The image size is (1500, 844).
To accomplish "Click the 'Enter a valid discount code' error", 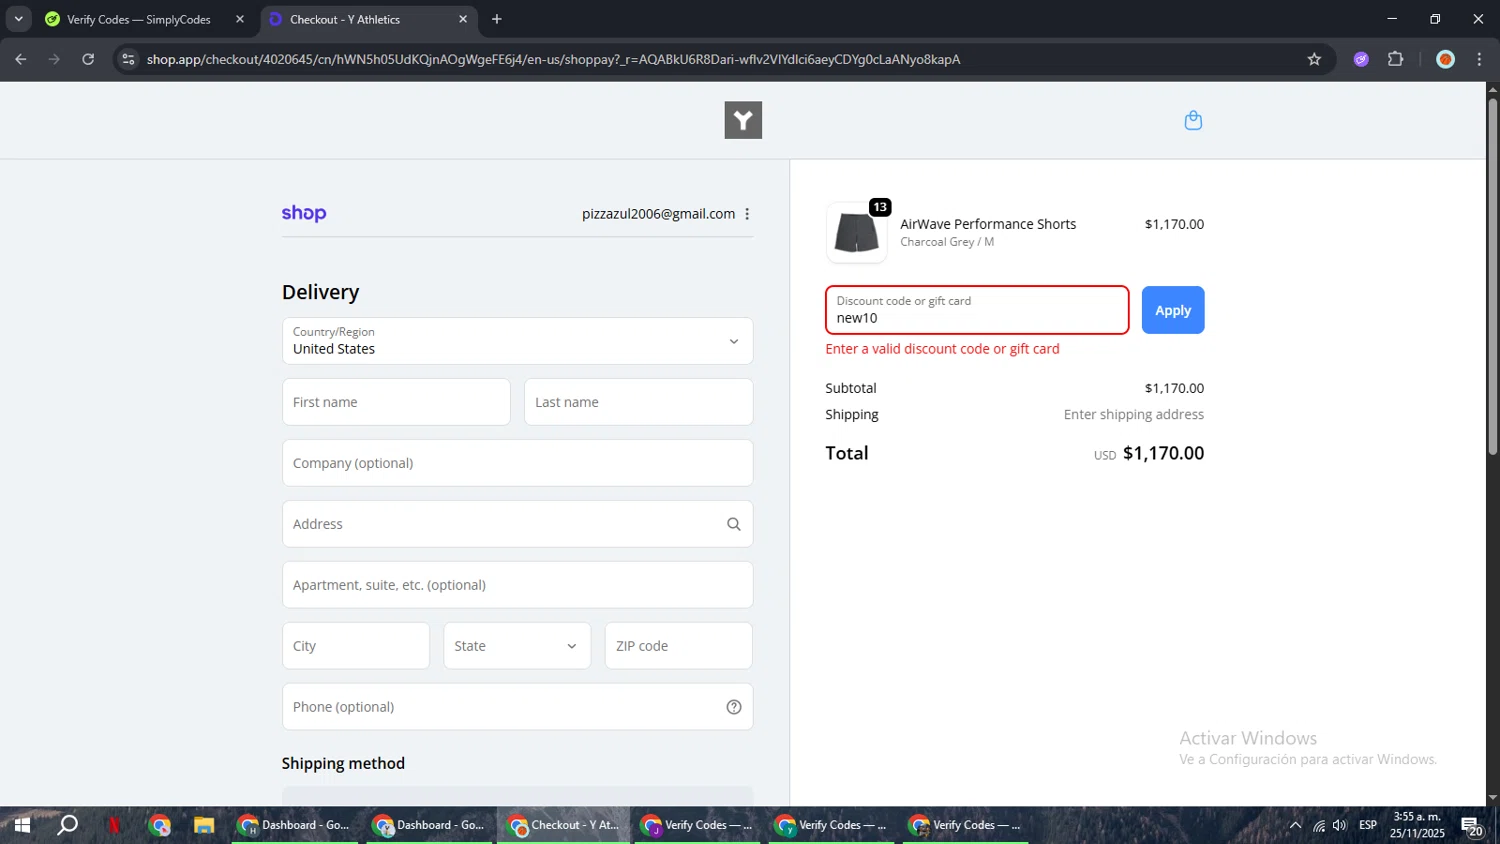I will coord(942,349).
